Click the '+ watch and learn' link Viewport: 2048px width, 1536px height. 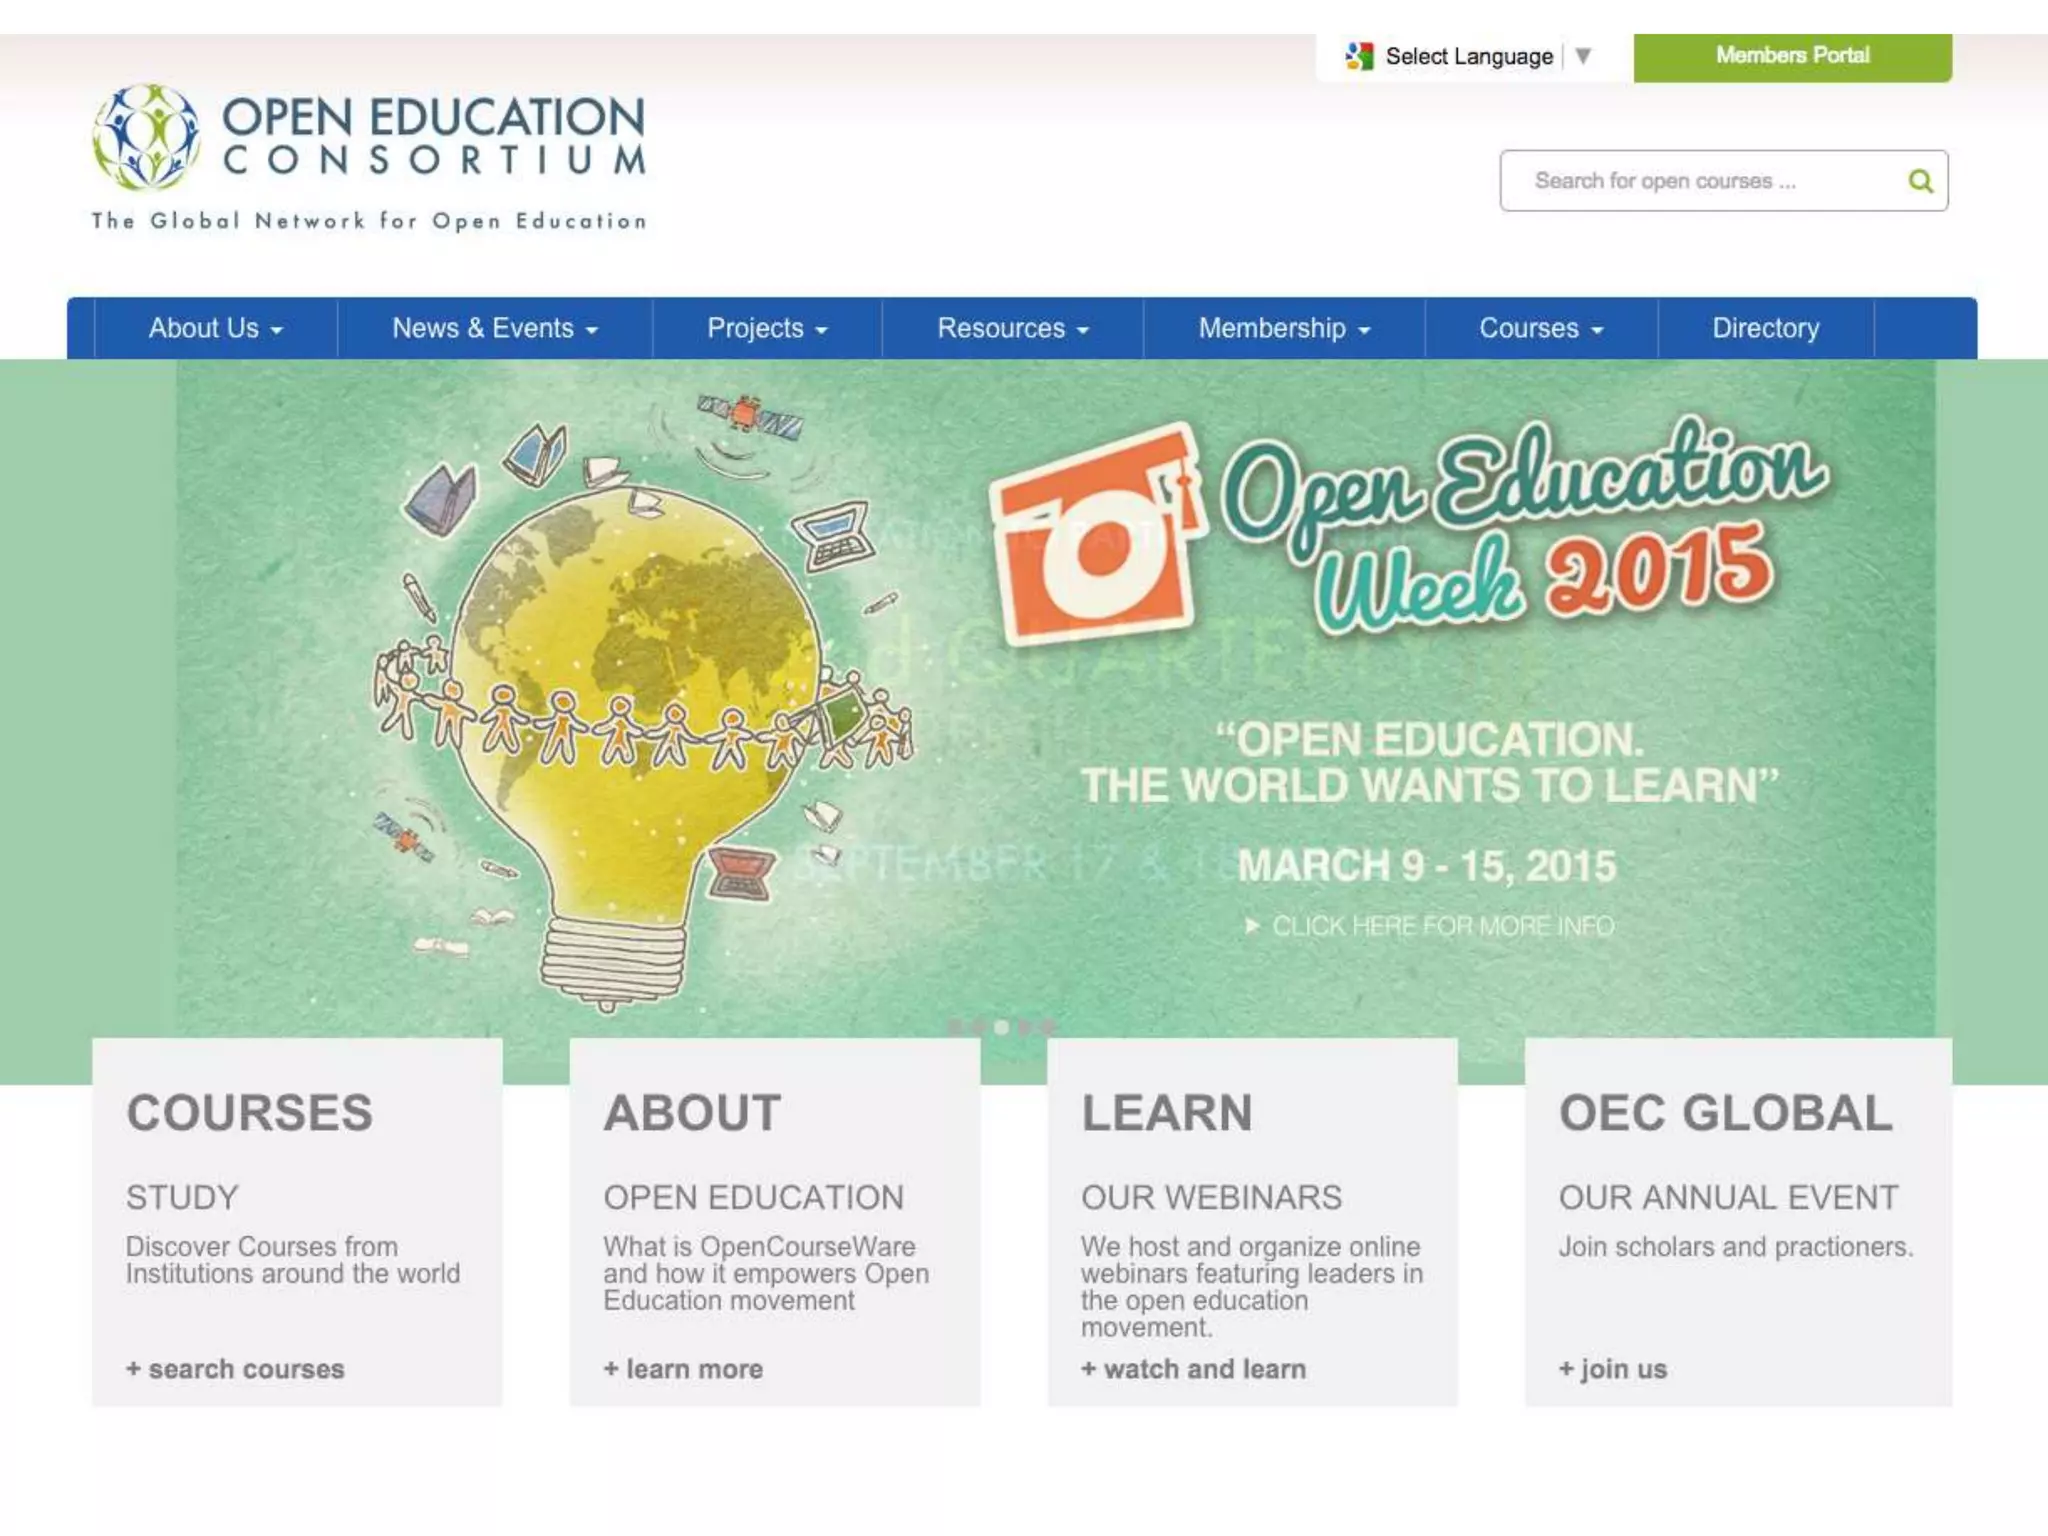coord(1193,1369)
